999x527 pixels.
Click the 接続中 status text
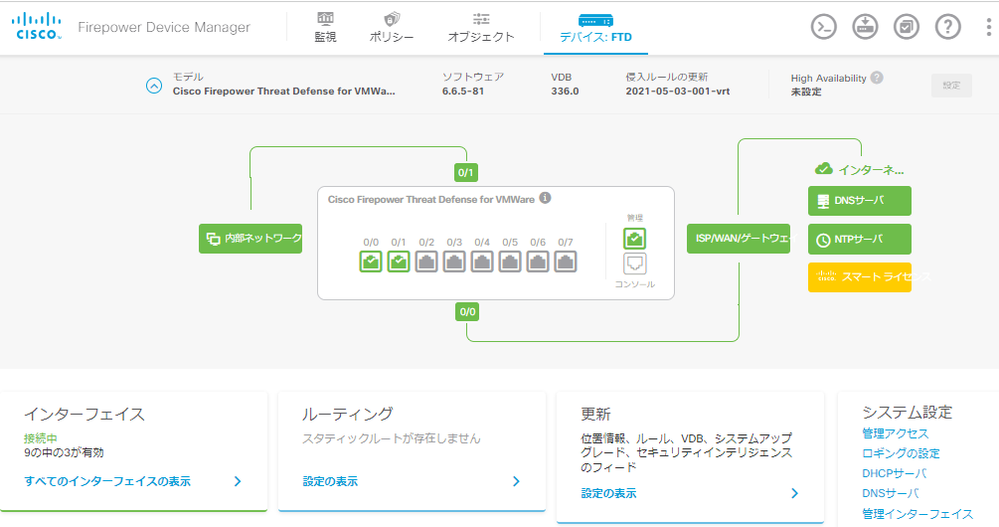40,438
